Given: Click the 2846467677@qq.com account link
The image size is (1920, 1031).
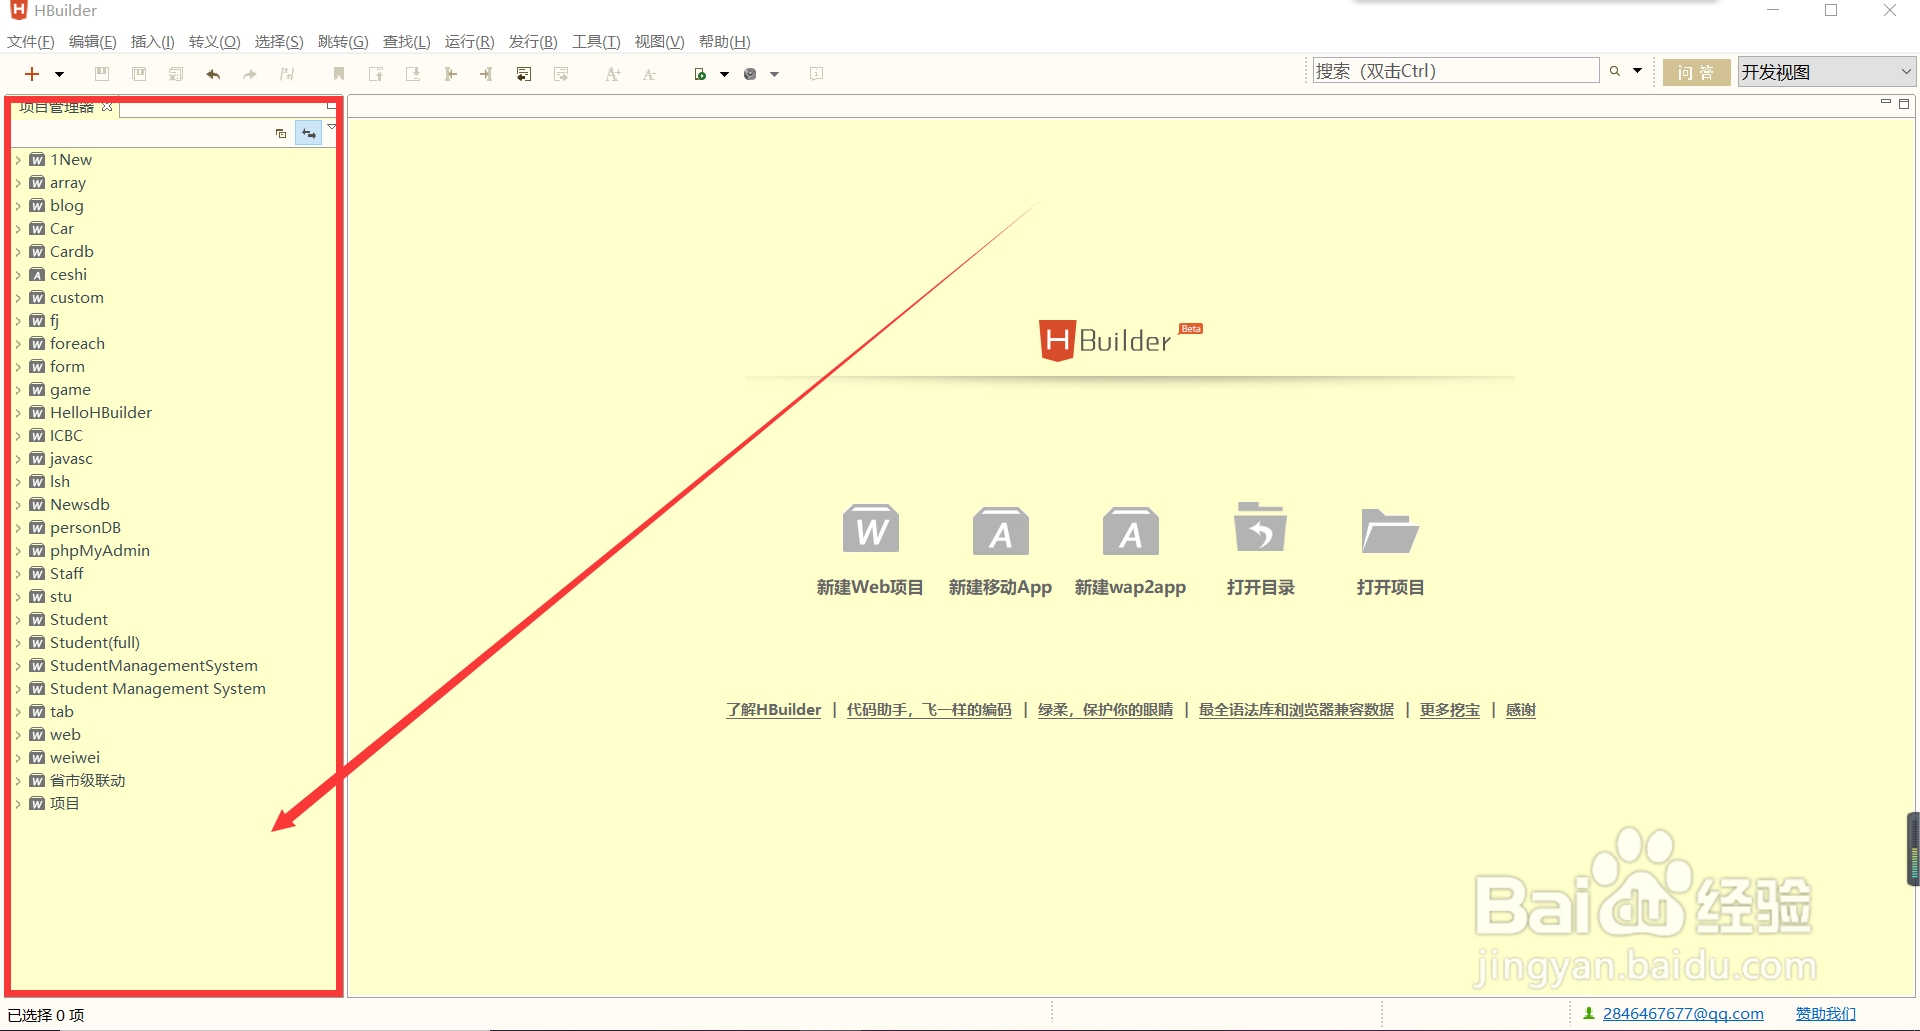Looking at the screenshot, I should pos(1683,1014).
